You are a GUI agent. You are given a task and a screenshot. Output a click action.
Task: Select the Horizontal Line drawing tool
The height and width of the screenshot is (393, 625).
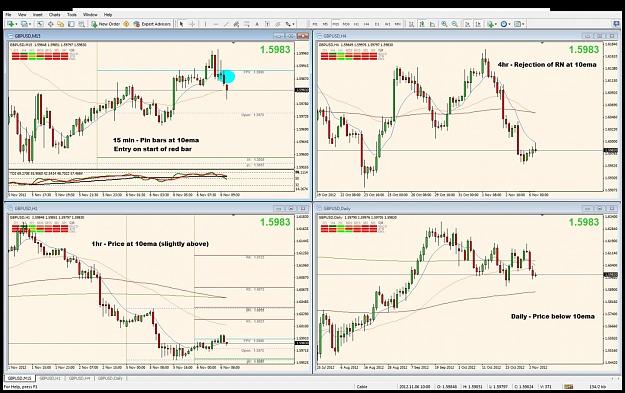(216, 24)
